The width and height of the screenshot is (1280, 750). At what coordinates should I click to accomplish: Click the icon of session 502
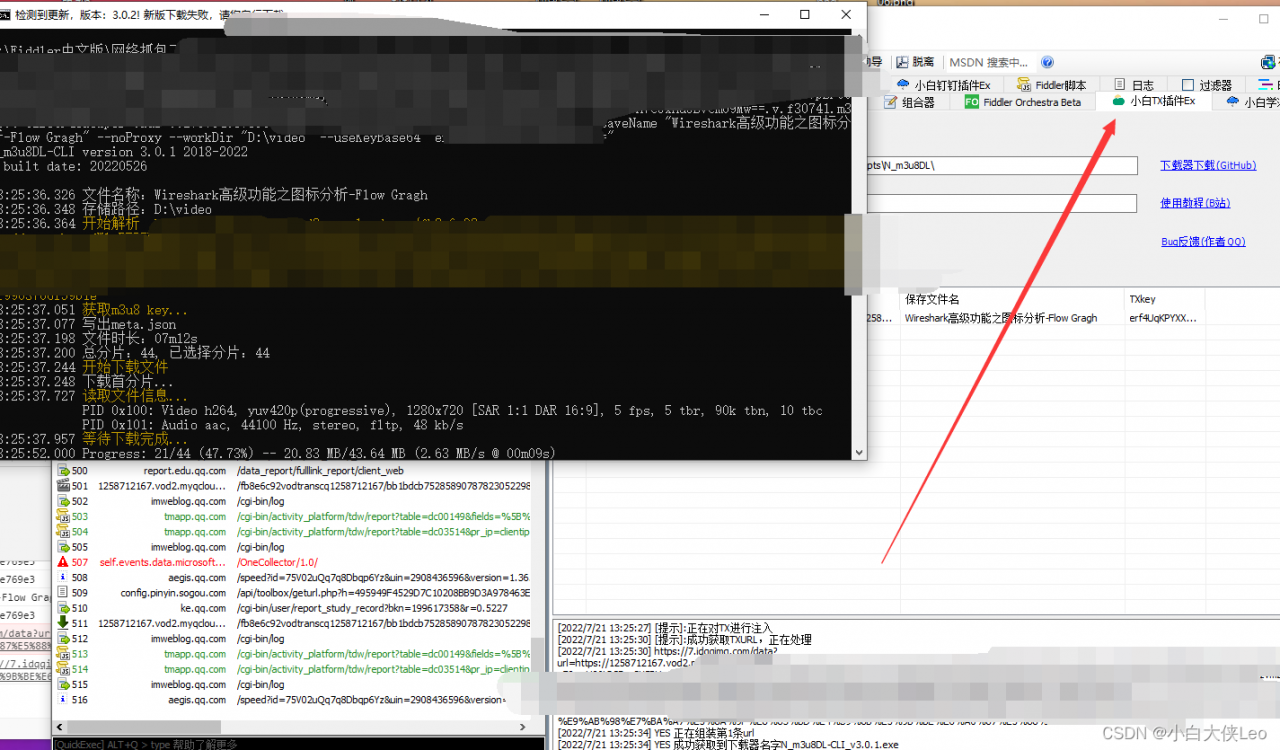coord(62,501)
